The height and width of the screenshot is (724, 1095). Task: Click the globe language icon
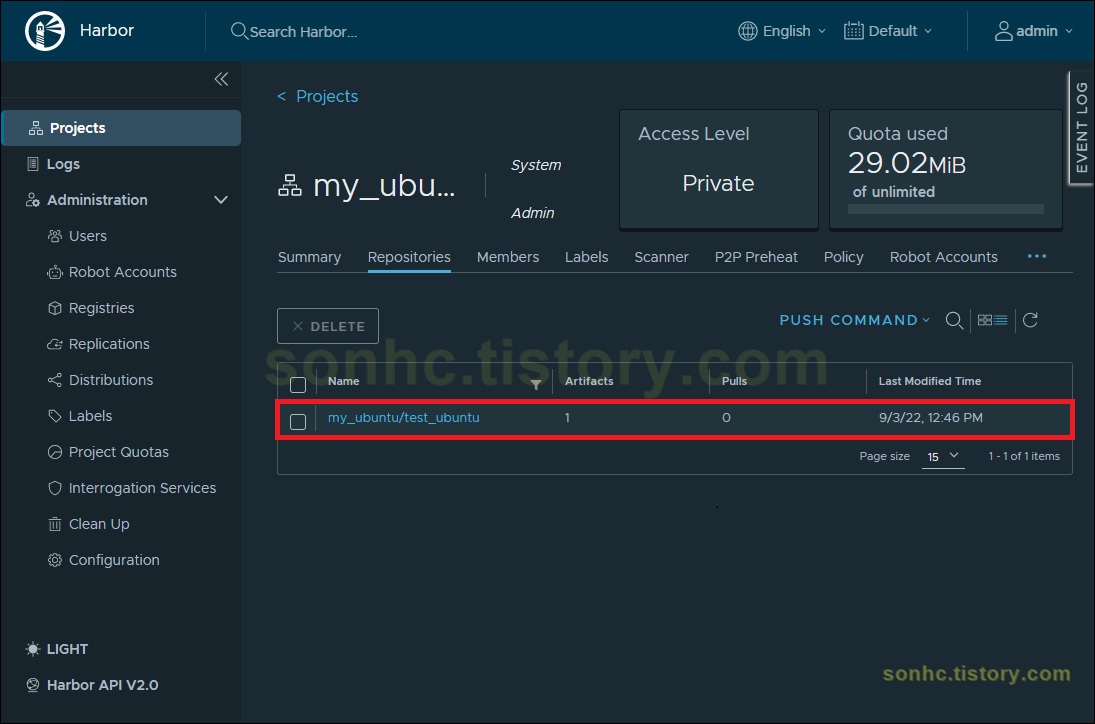point(747,31)
